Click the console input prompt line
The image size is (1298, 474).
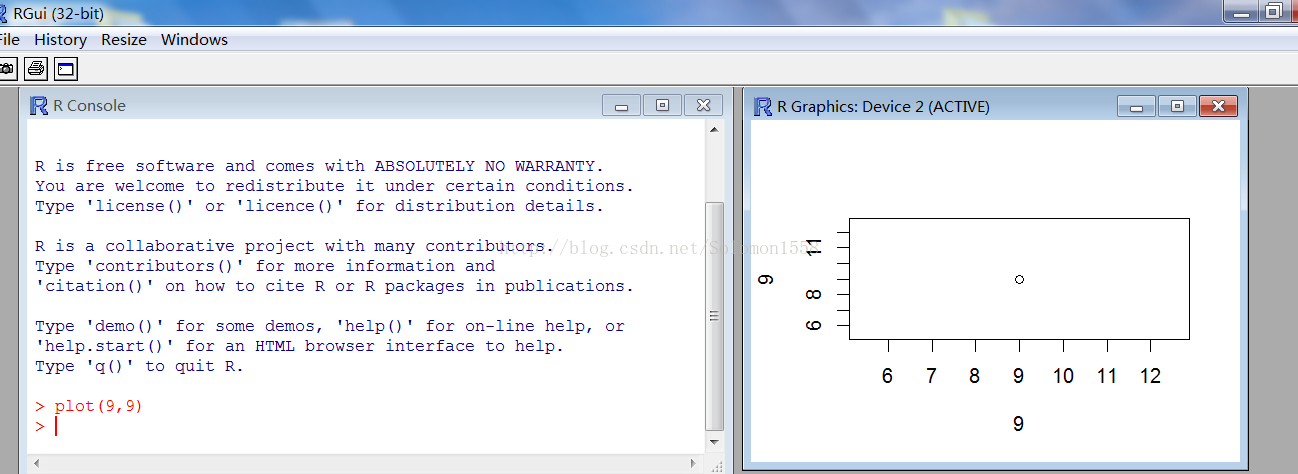[365, 426]
